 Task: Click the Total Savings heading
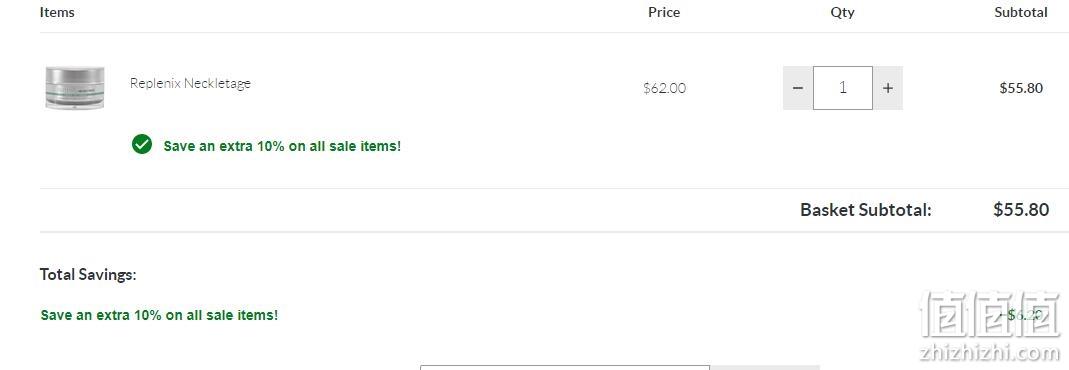pos(88,275)
